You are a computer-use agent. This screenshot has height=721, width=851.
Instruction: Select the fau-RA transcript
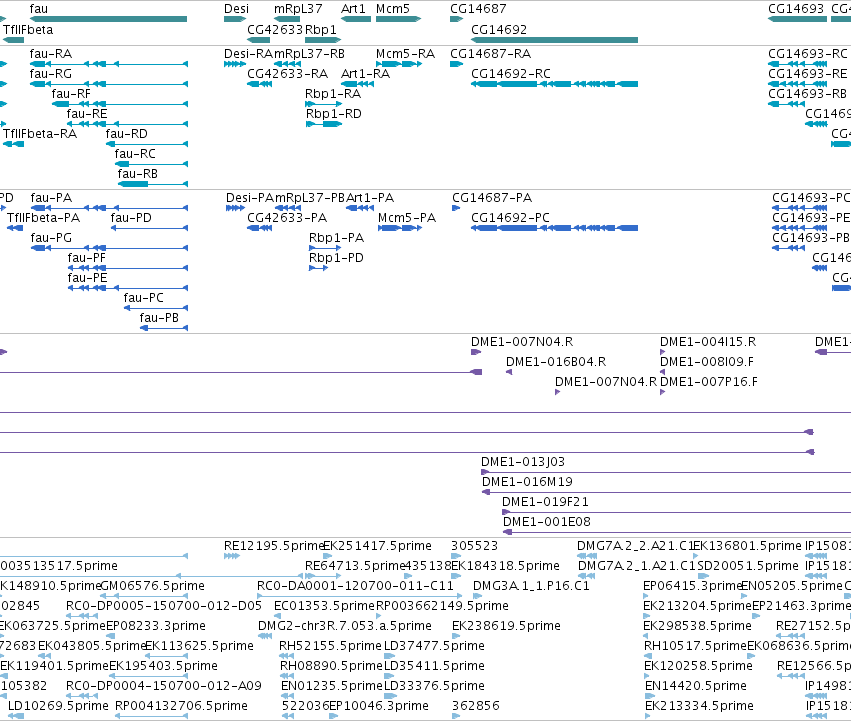[x=108, y=64]
